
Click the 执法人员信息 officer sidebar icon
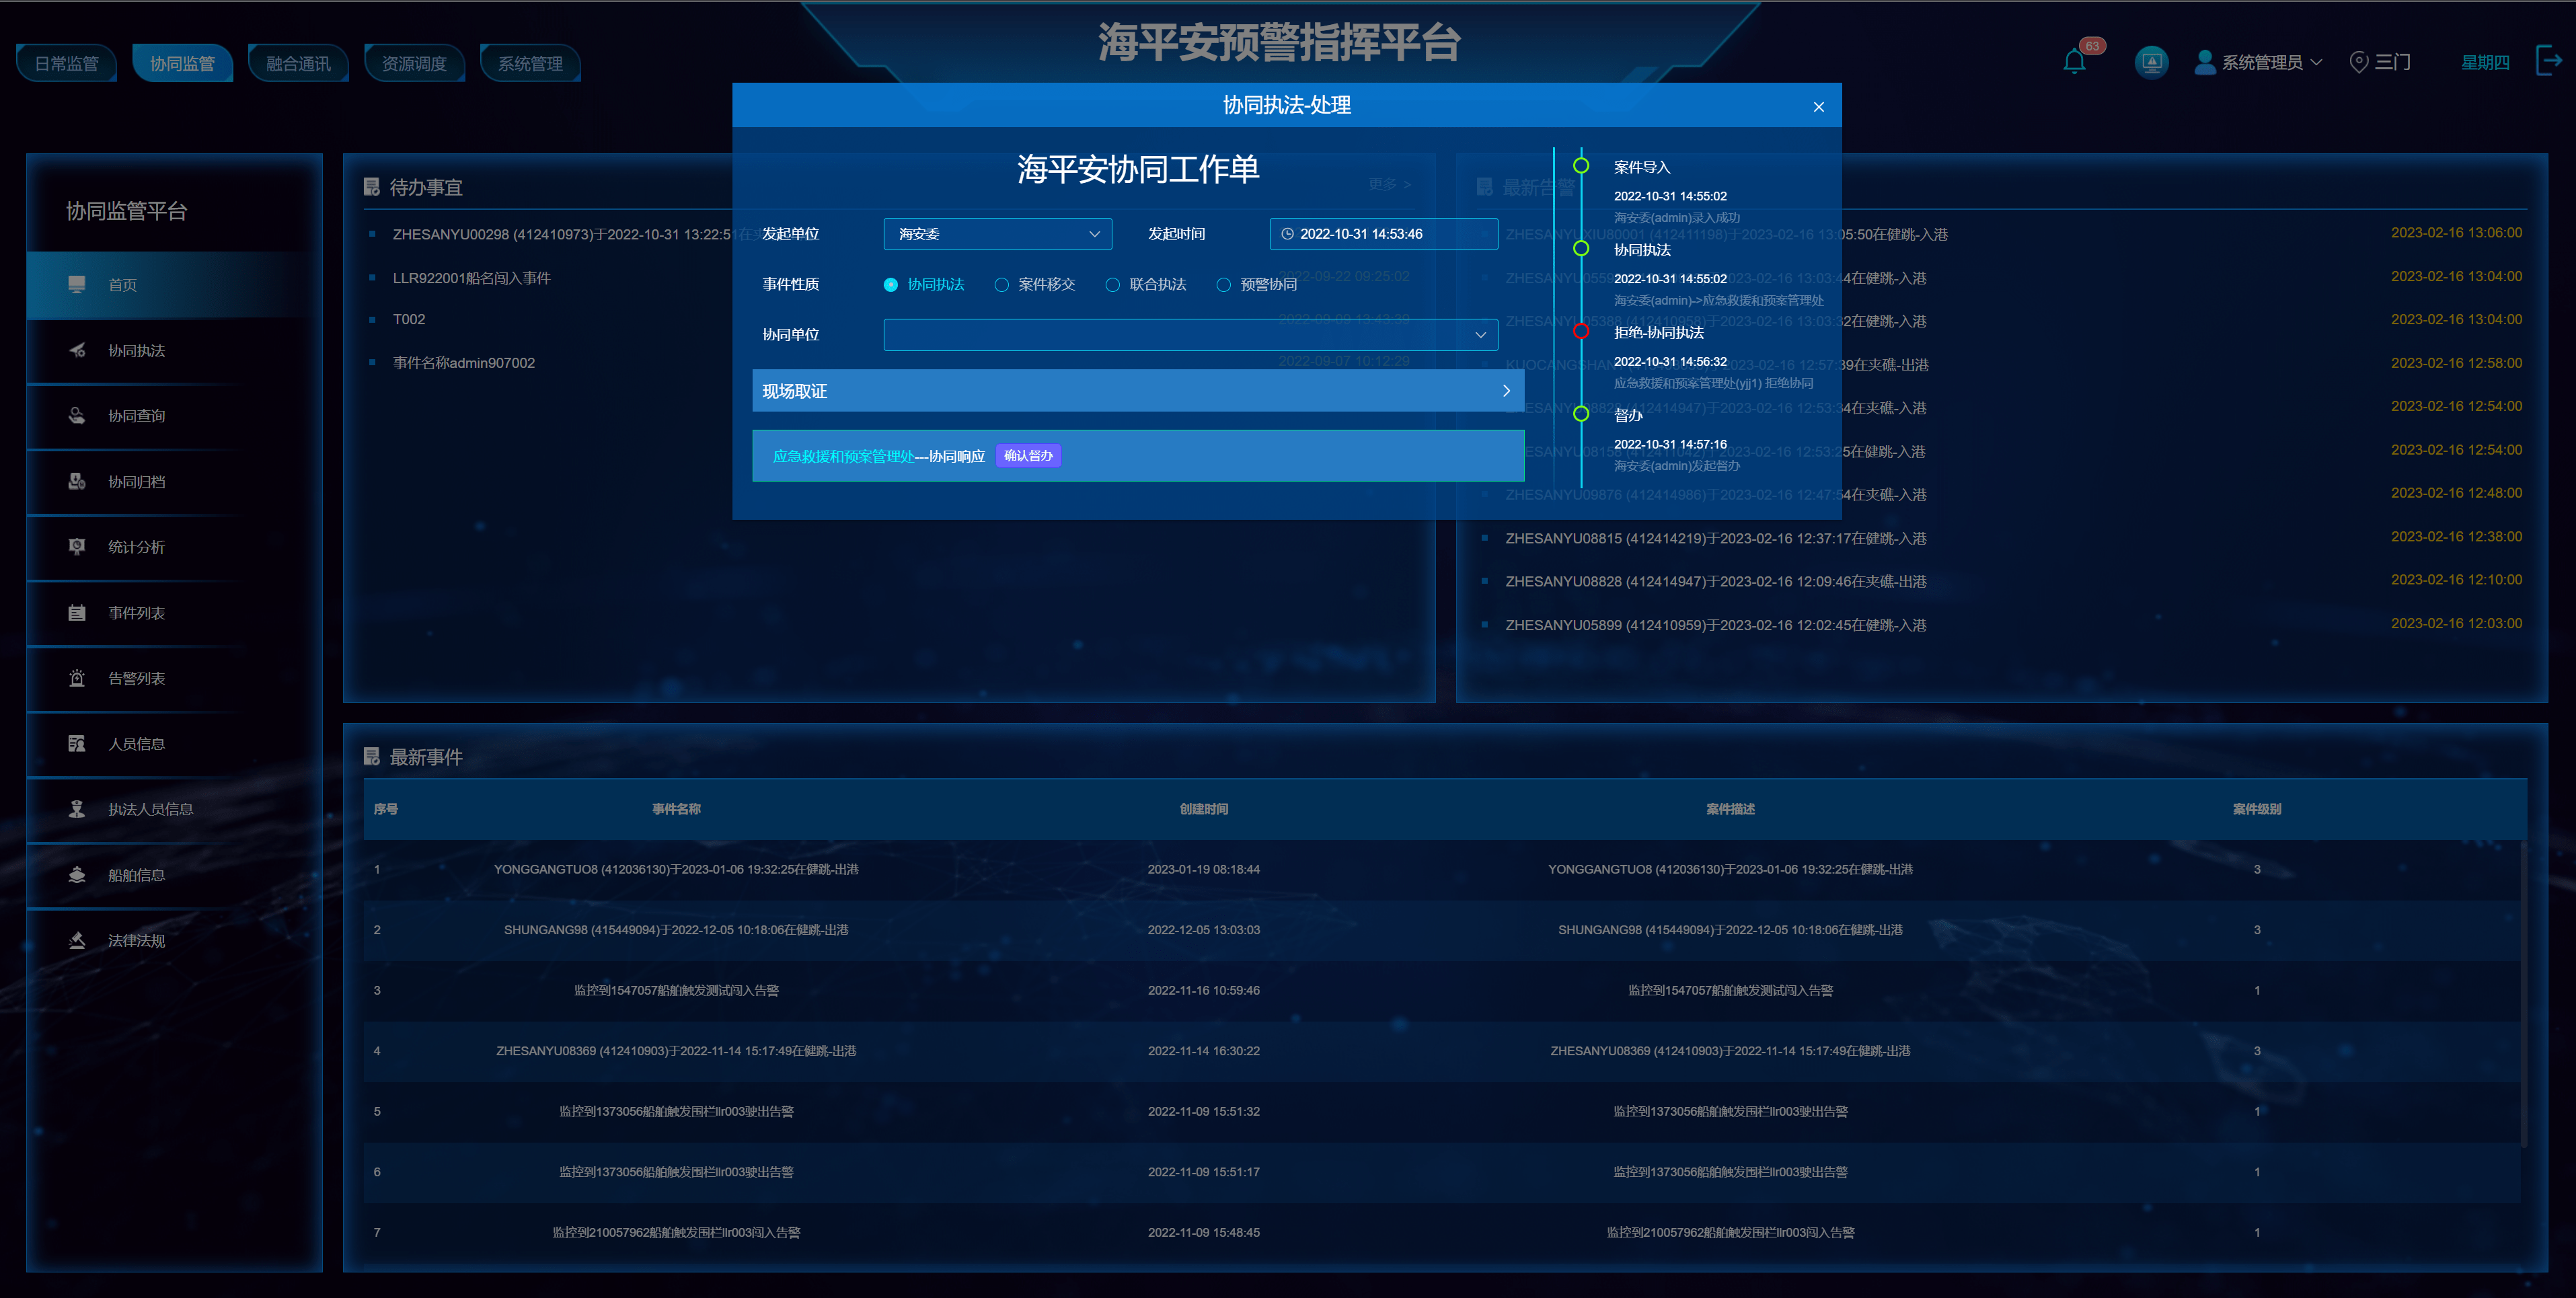(77, 809)
